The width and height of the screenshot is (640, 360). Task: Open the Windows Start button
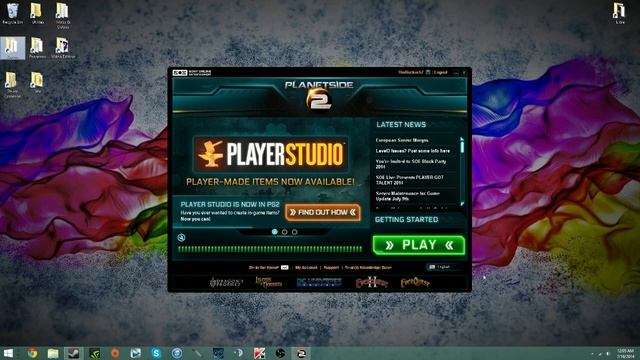coord(8,353)
